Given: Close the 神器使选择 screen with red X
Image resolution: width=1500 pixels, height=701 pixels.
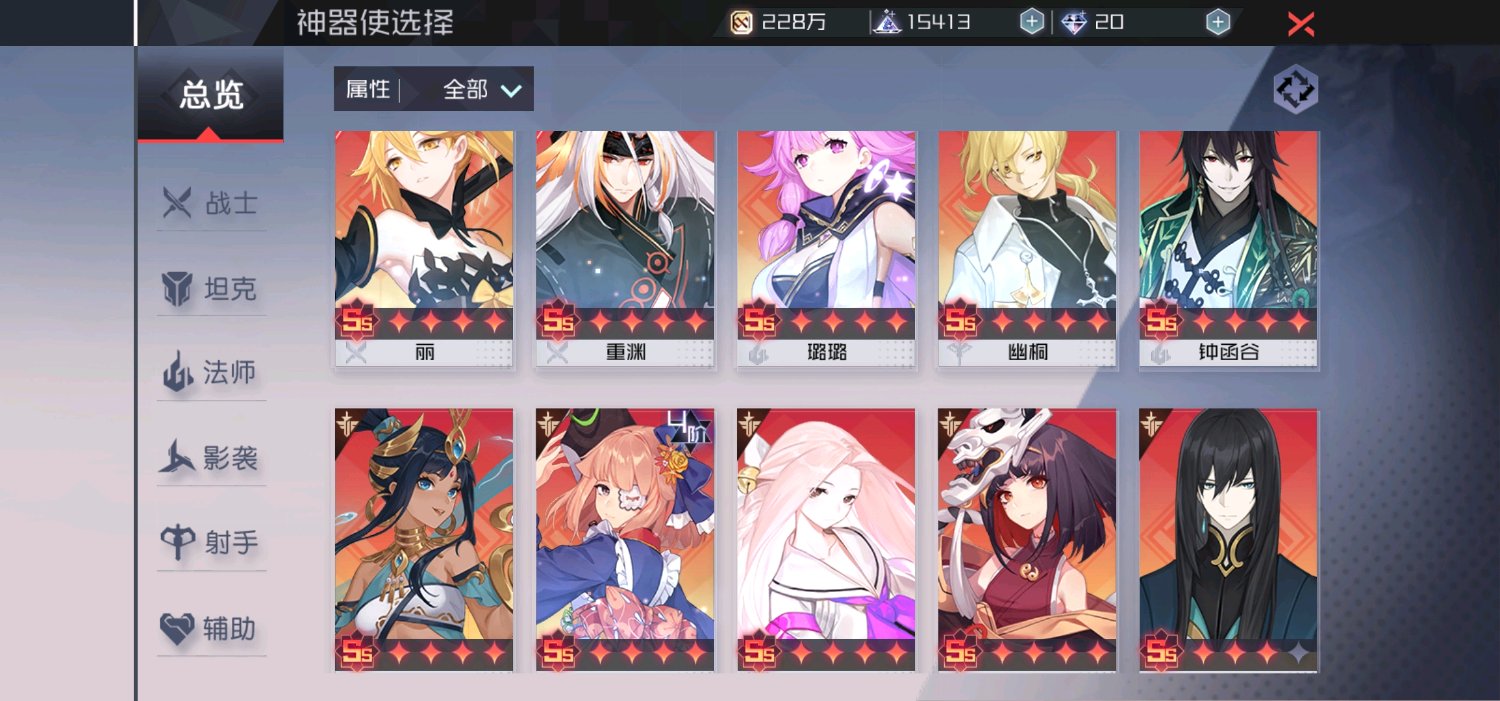Looking at the screenshot, I should [x=1300, y=24].
